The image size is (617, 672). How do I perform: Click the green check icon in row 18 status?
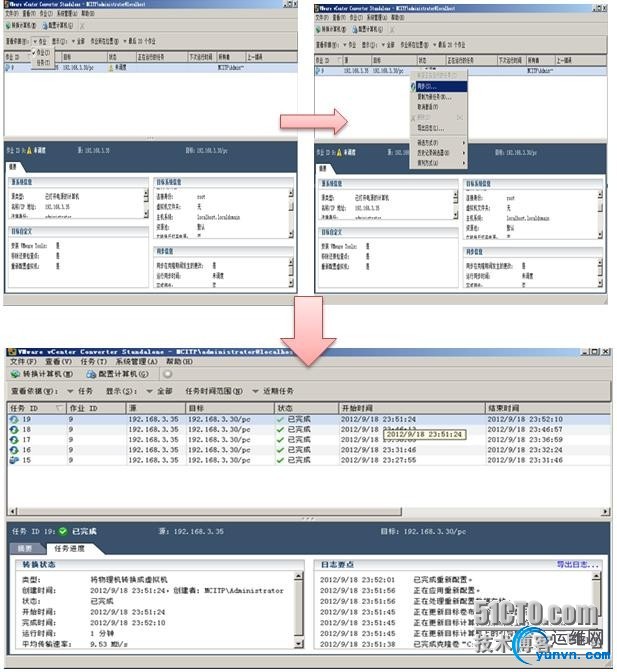(x=280, y=429)
